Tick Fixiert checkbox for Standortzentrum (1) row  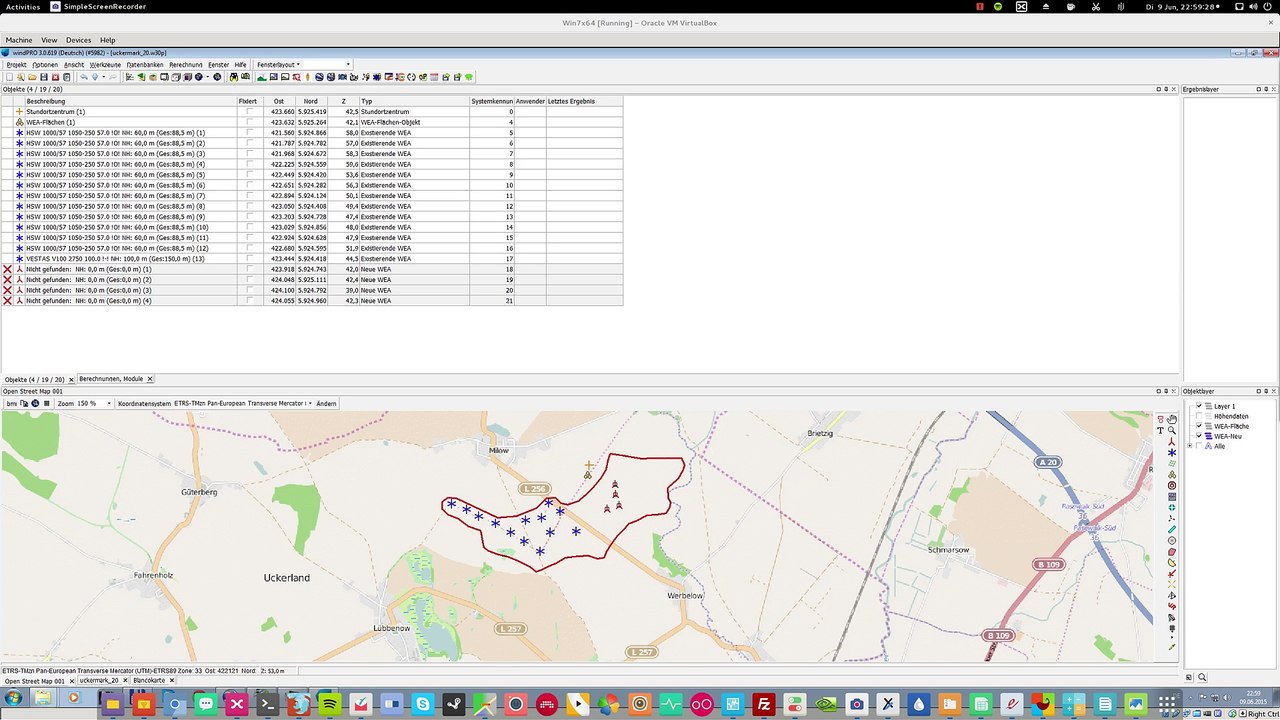coord(250,112)
